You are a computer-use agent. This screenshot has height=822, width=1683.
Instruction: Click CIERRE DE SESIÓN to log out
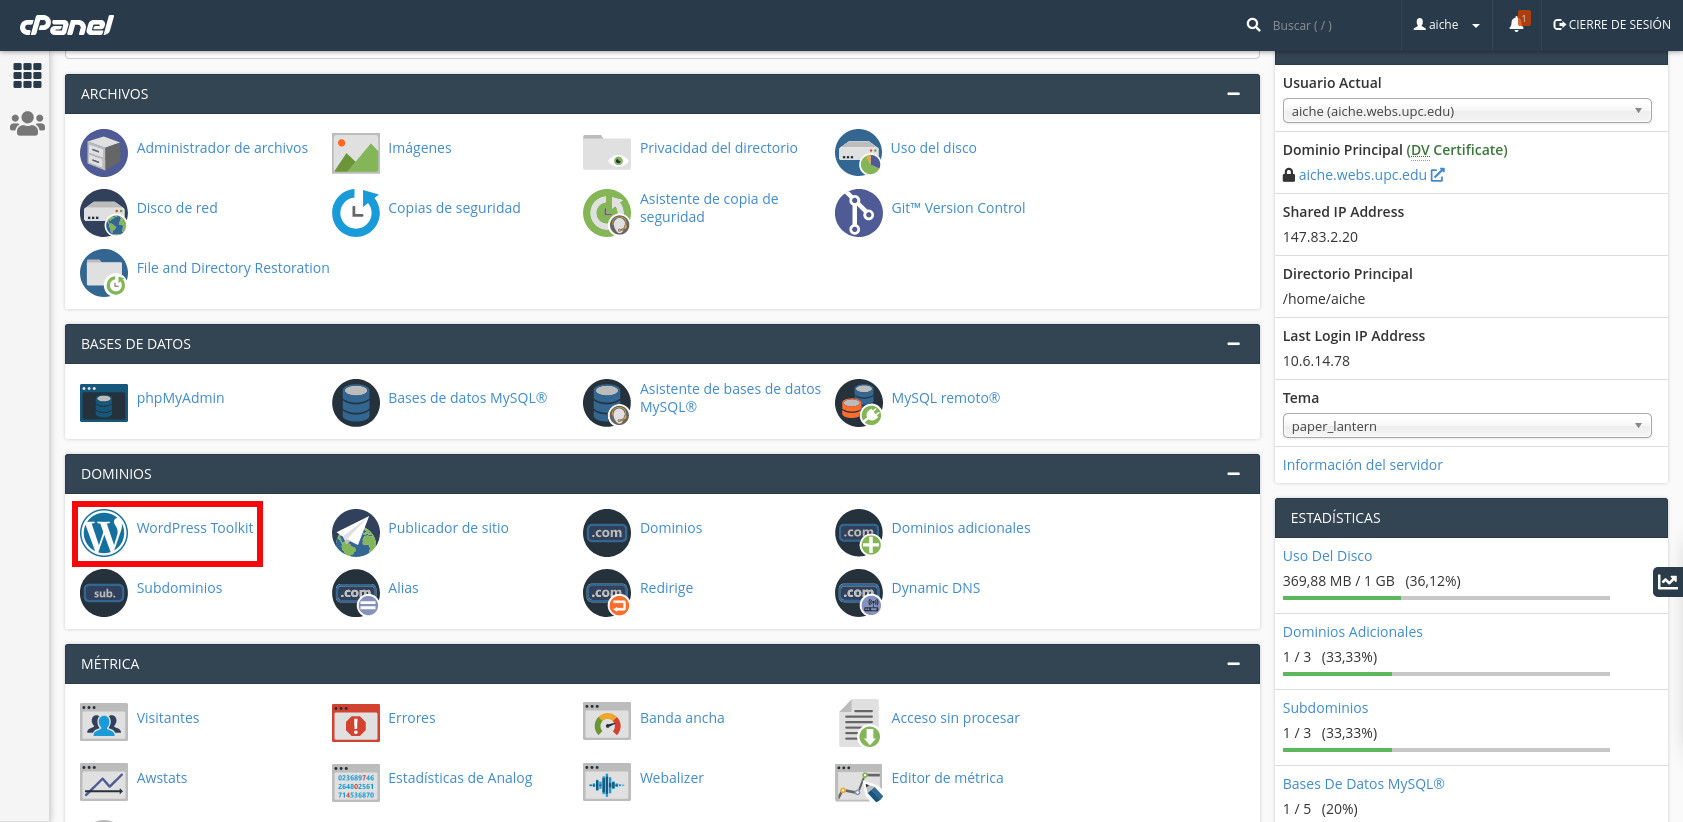(1611, 25)
